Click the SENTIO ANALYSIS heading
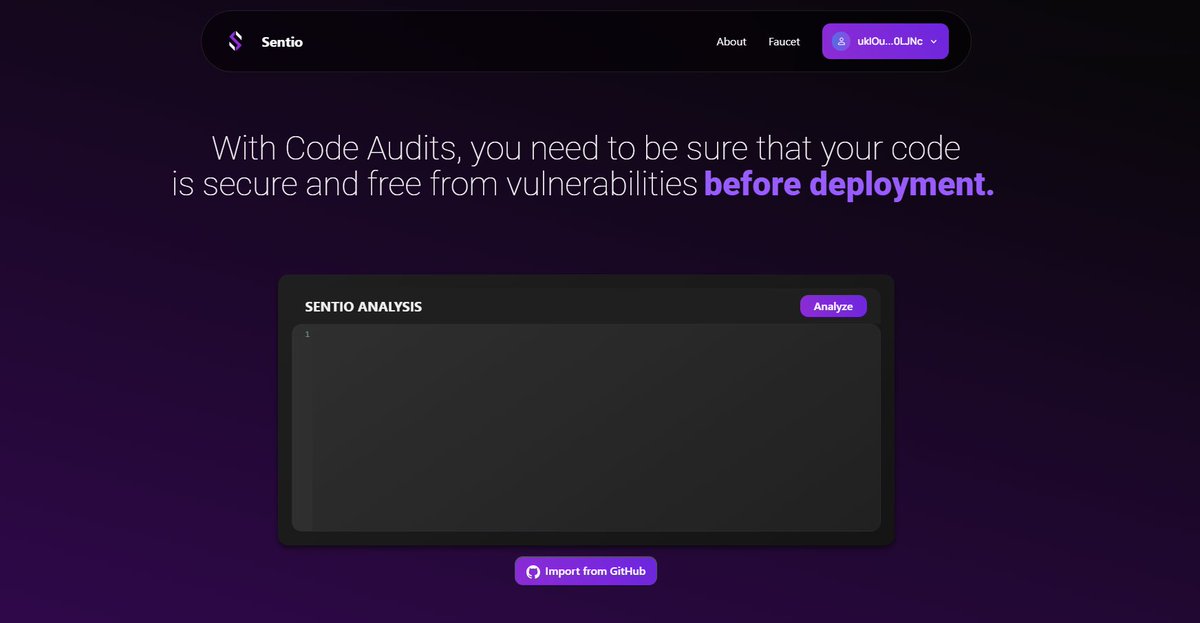The image size is (1200, 623). tap(363, 307)
